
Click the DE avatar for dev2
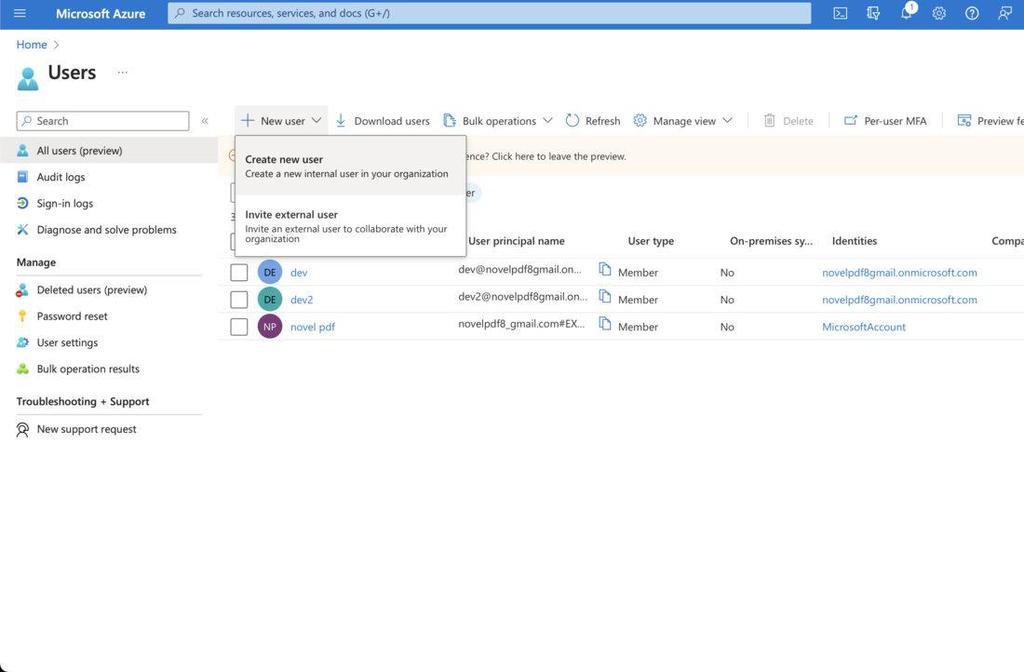tap(270, 300)
